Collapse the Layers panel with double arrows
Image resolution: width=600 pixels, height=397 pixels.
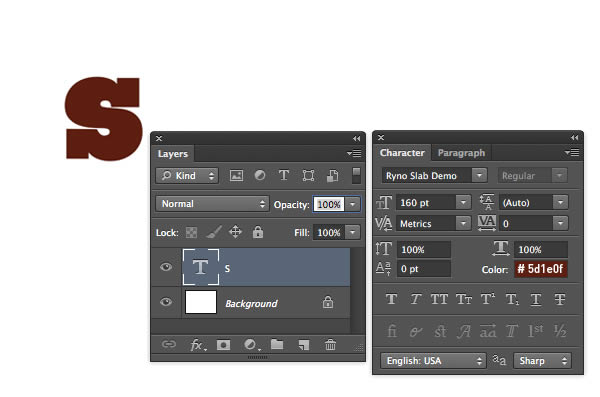356,139
